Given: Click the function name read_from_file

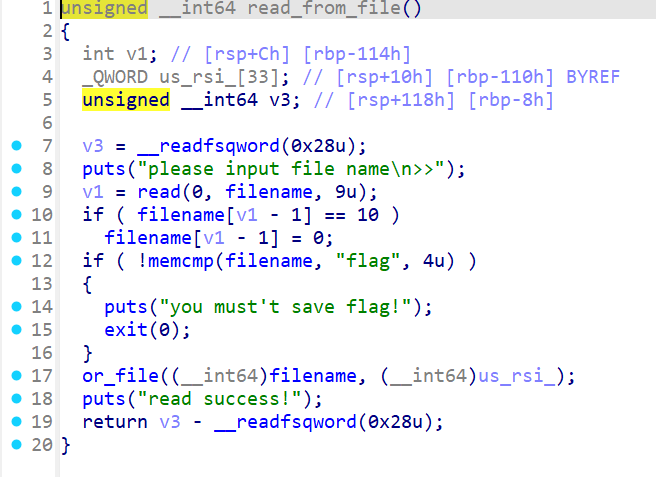Looking at the screenshot, I should [x=324, y=8].
